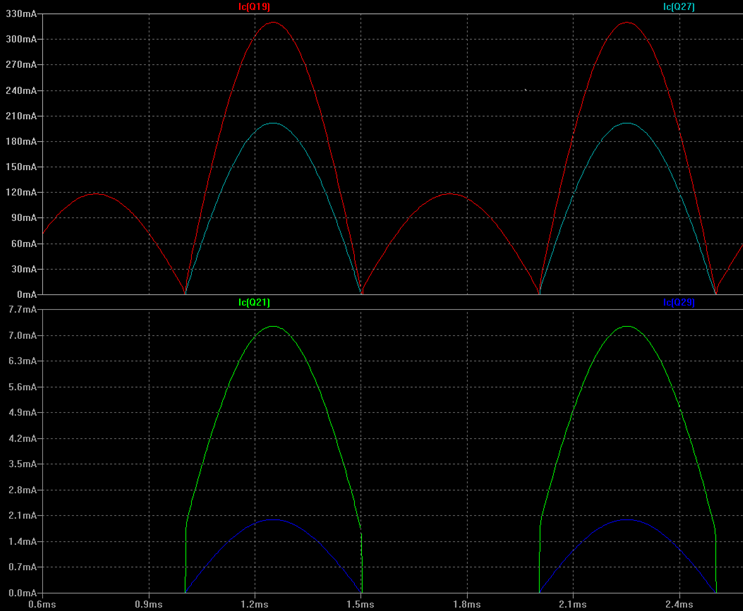The image size is (743, 611).
Task: Click the 180mA axis label
Action: click(21, 142)
